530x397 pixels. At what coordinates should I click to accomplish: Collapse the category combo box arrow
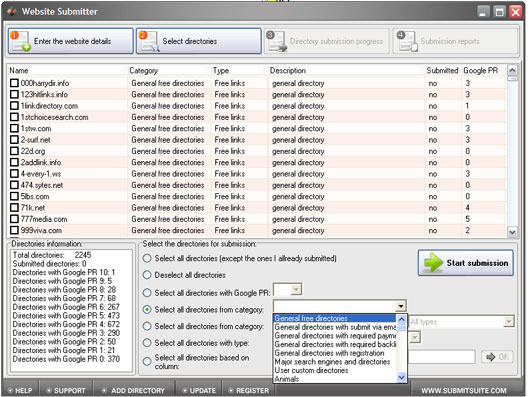tap(401, 306)
